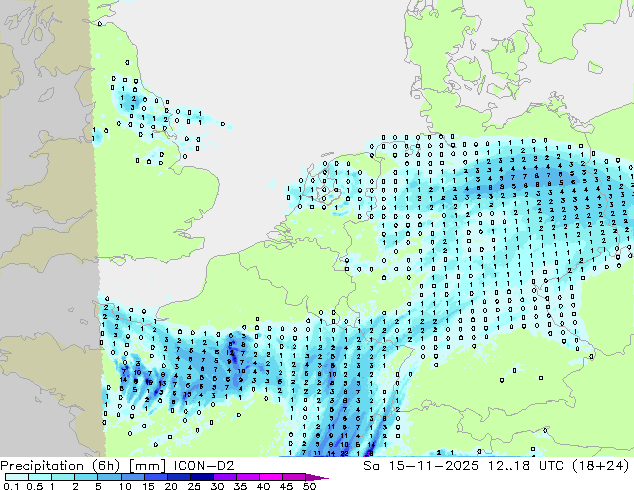Click the 25–30 mm dark blue swatch
Viewport: 634px width, 490px height.
201,477
